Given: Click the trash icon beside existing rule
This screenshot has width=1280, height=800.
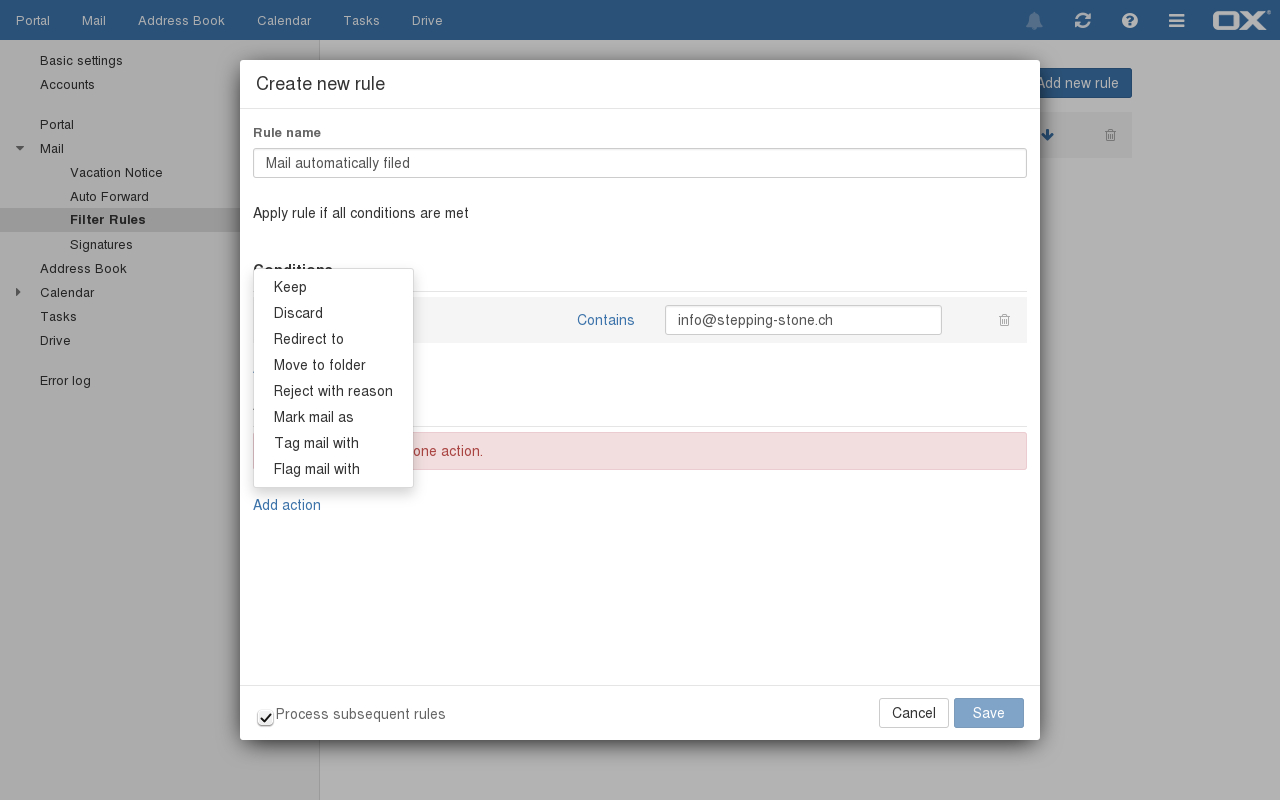Looking at the screenshot, I should pos(1110,135).
